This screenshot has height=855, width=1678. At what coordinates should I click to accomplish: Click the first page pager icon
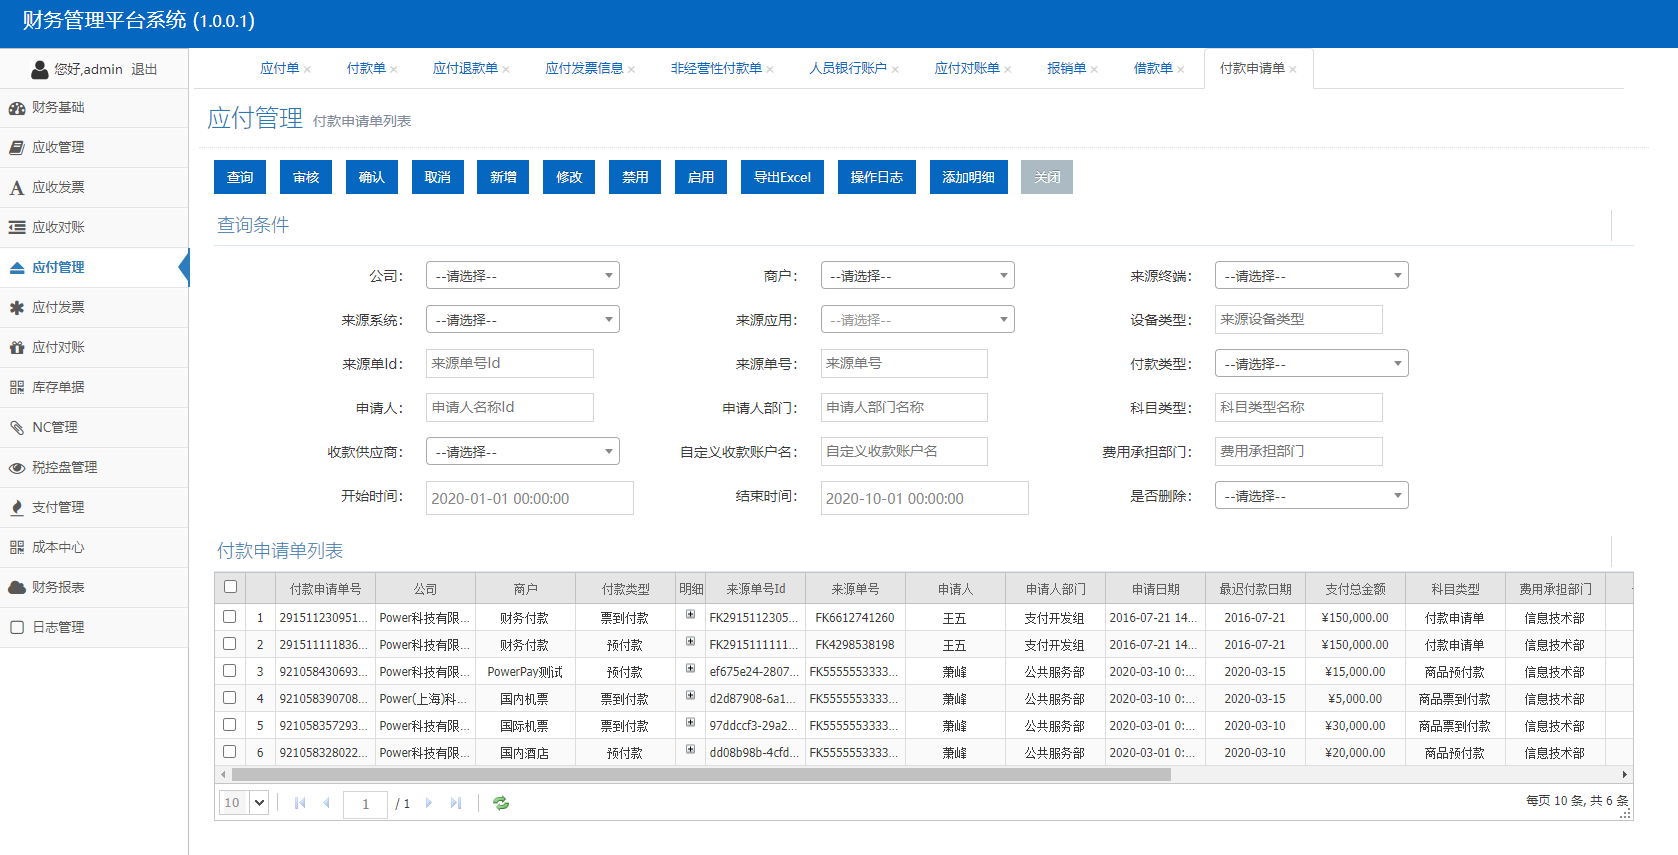[x=300, y=803]
